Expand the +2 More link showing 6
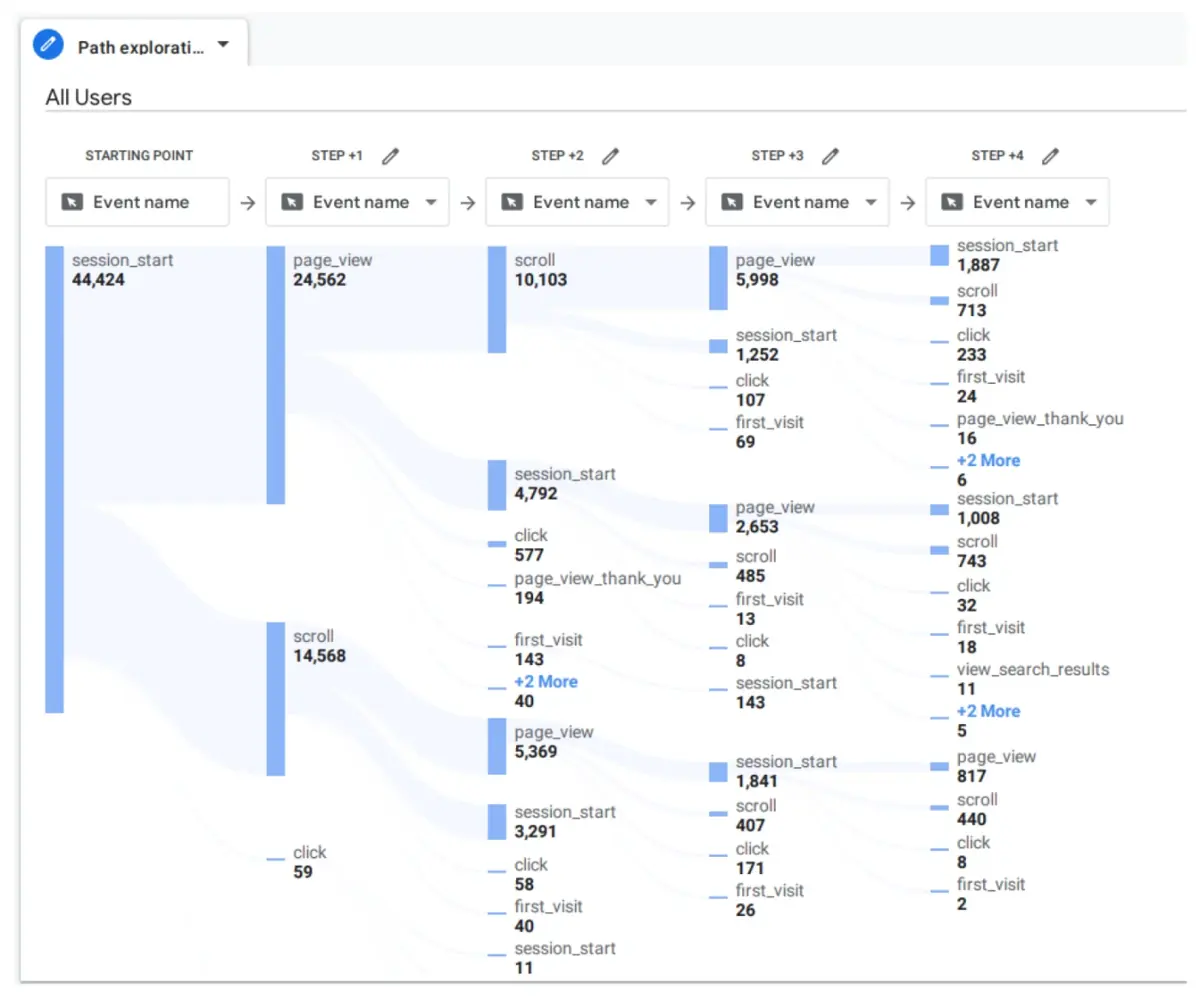Image resolution: width=1200 pixels, height=1001 pixels. pyautogui.click(x=988, y=461)
